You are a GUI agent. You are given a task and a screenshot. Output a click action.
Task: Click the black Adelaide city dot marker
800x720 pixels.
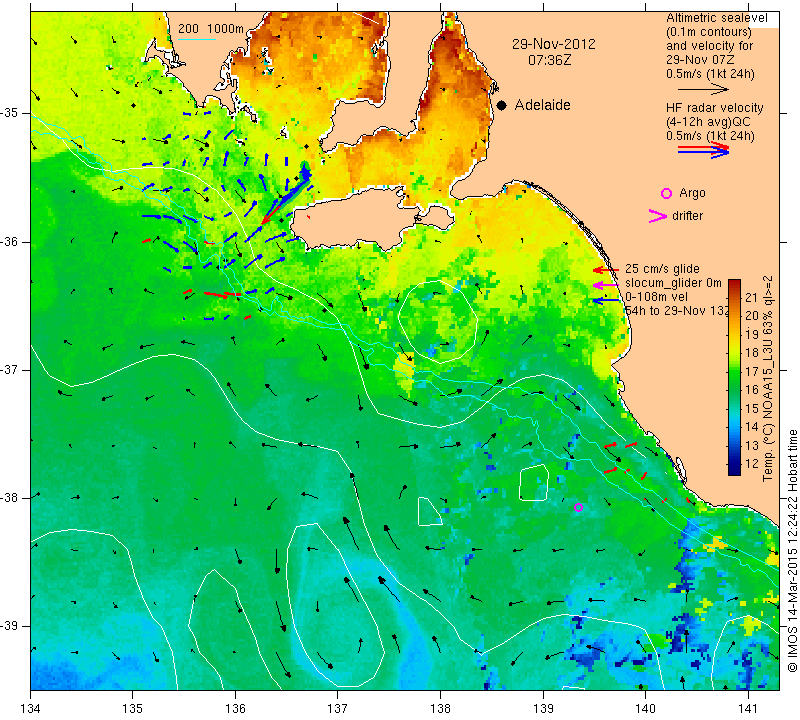click(x=502, y=105)
